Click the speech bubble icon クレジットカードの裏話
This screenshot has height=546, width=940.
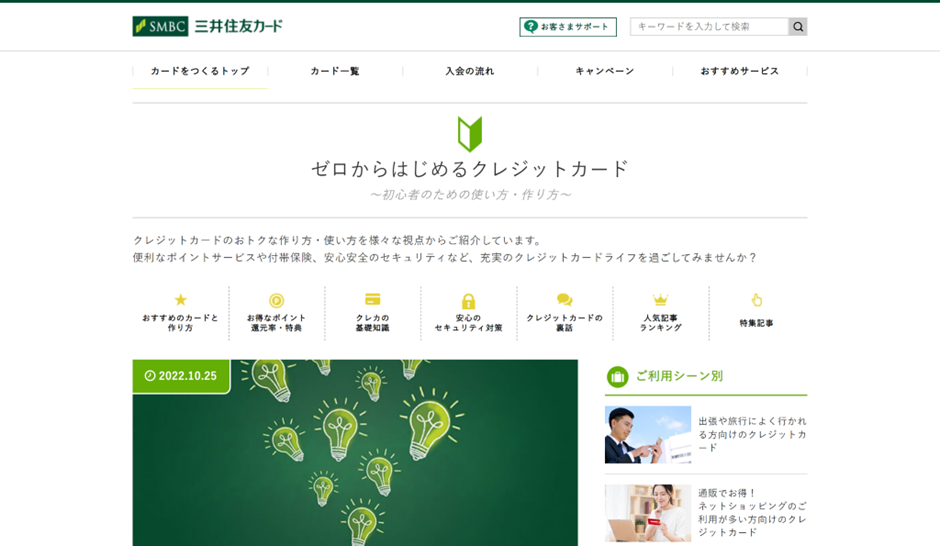point(564,300)
